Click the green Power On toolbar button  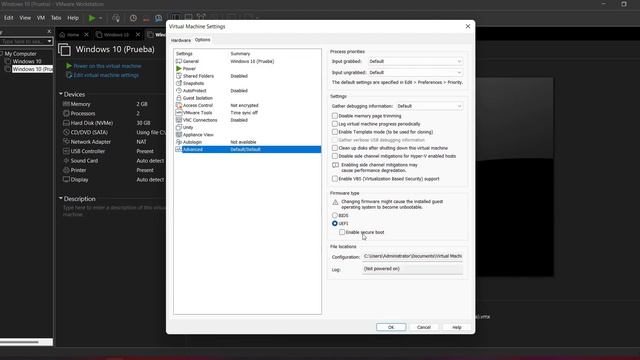[92, 18]
